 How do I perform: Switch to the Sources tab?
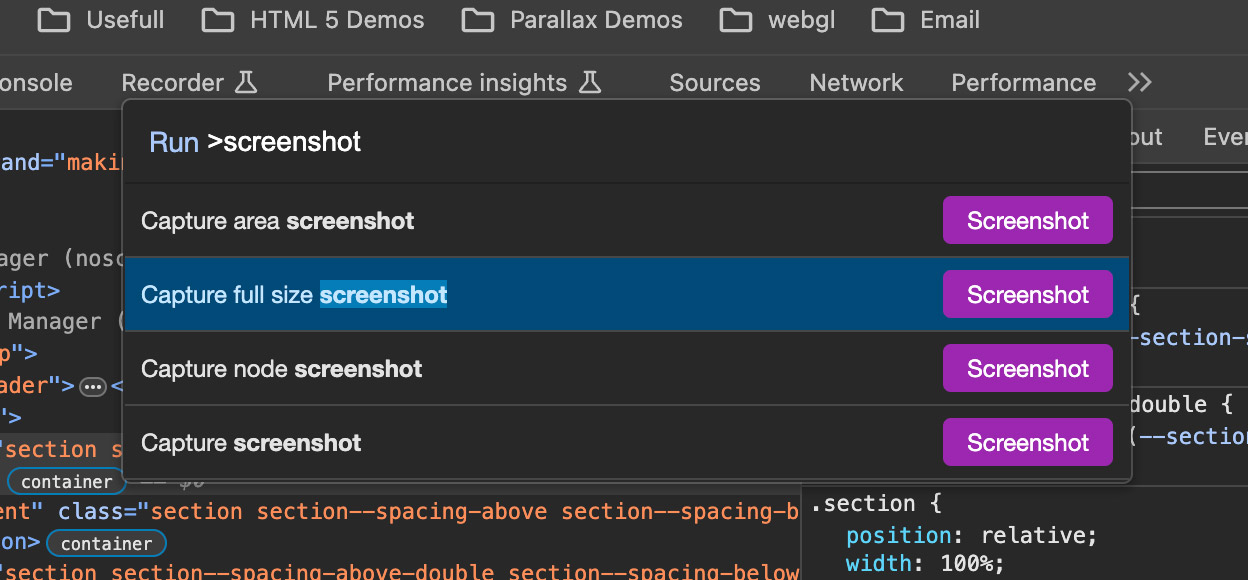click(715, 83)
